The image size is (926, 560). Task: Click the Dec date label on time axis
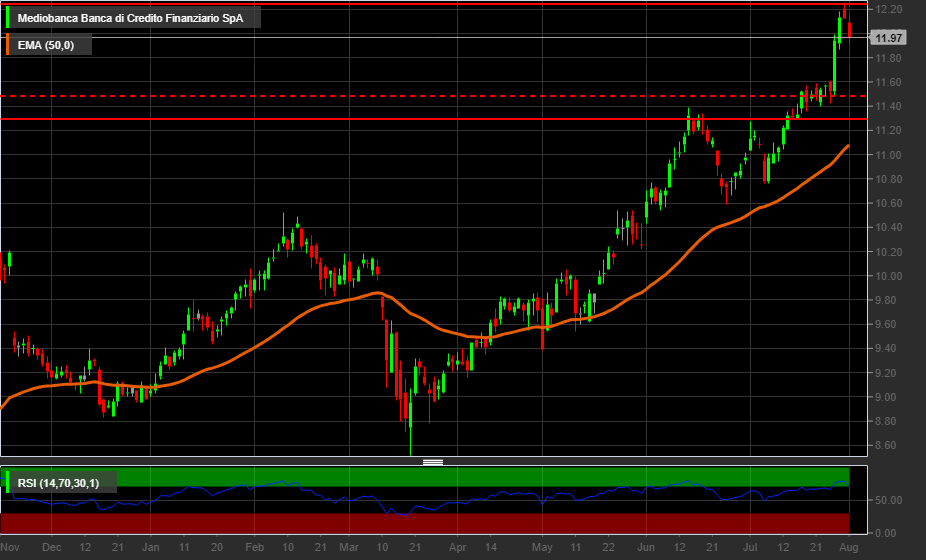tap(51, 547)
